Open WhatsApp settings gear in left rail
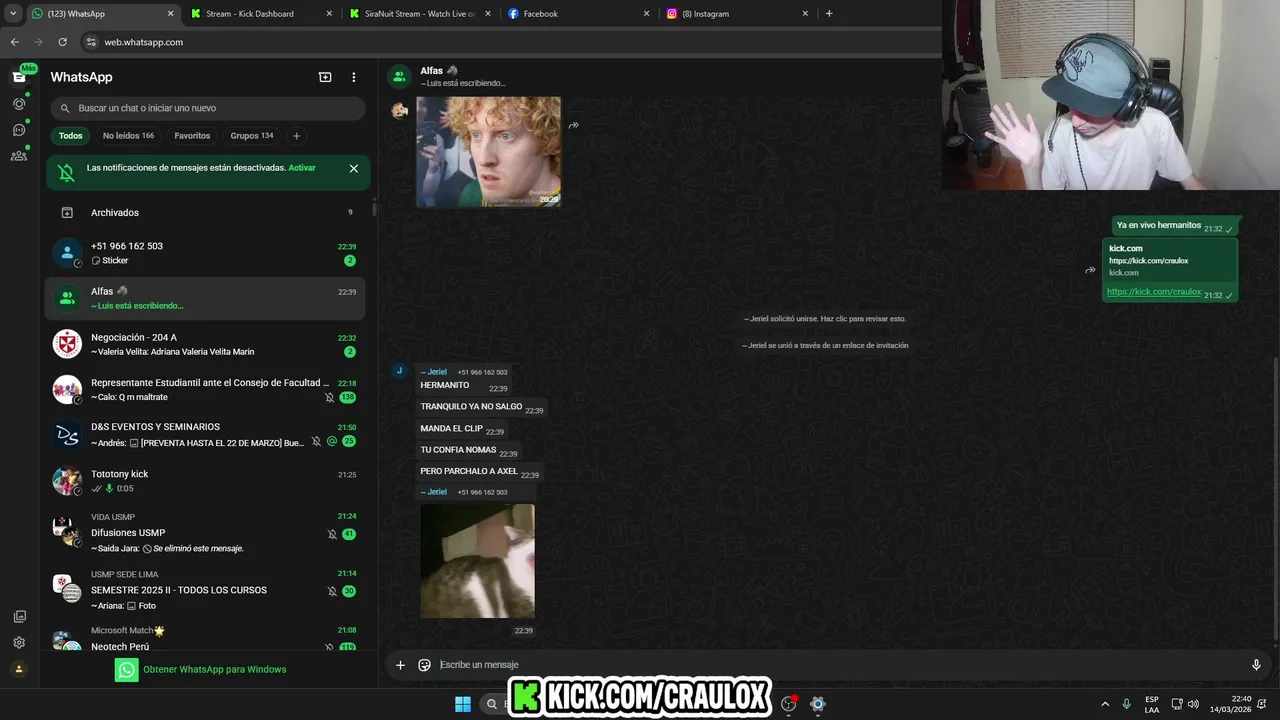 (19, 643)
